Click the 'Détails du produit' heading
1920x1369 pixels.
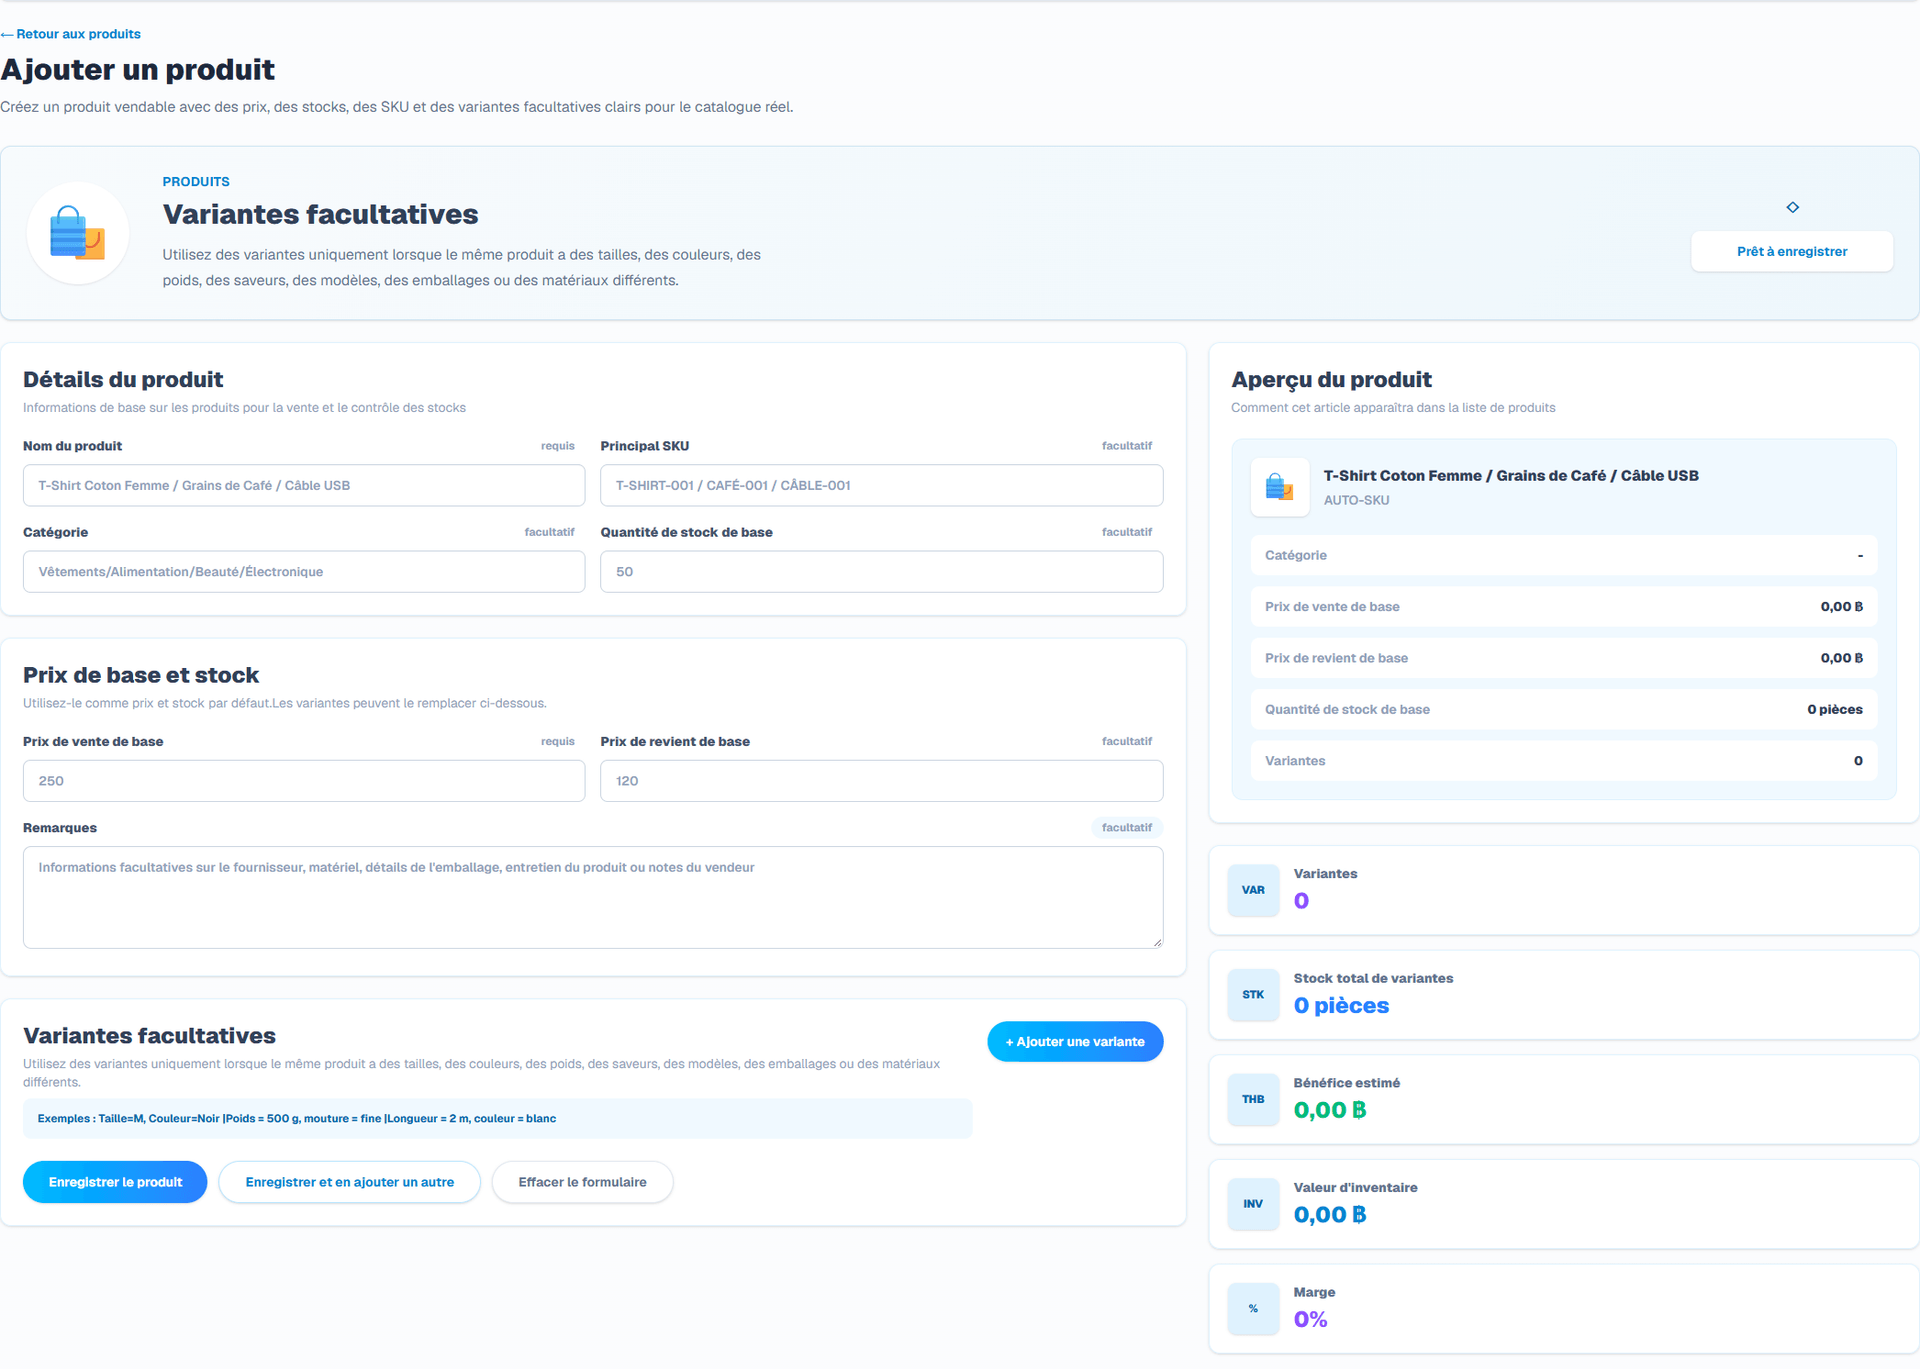pos(123,380)
